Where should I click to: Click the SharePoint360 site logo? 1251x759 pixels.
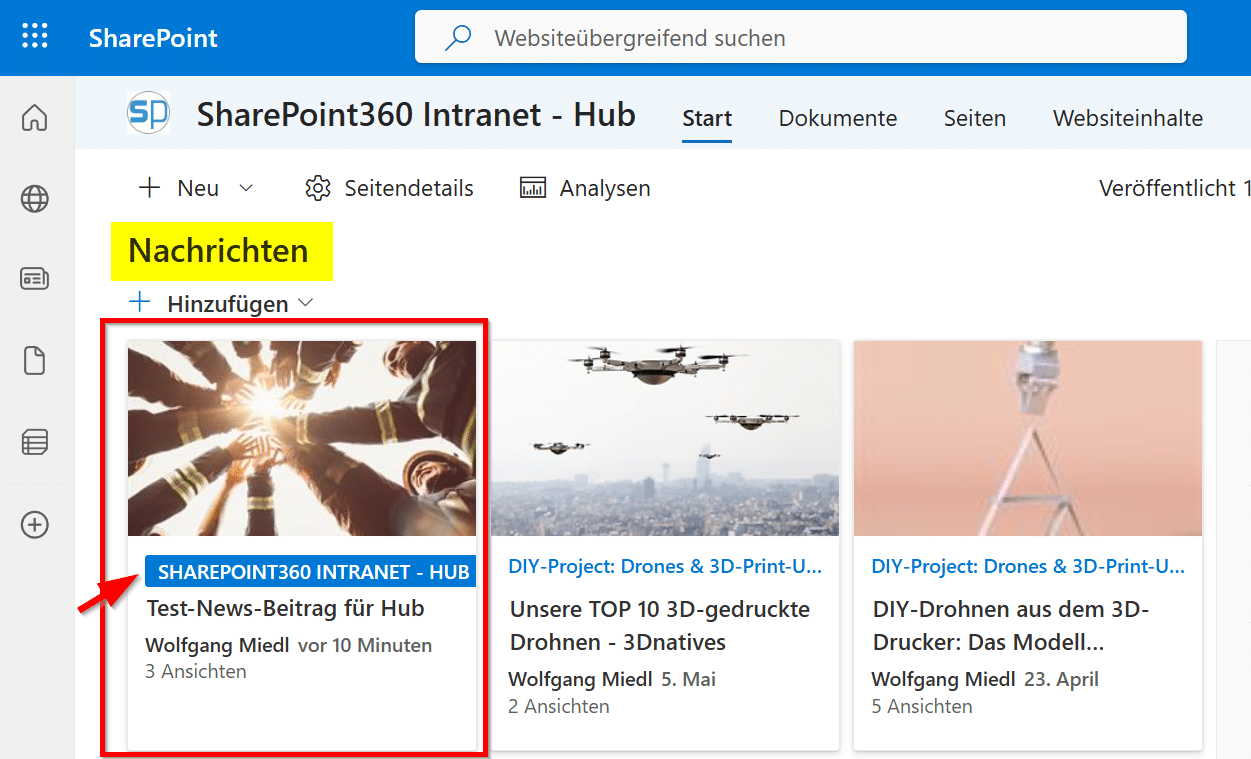pyautogui.click(x=148, y=114)
